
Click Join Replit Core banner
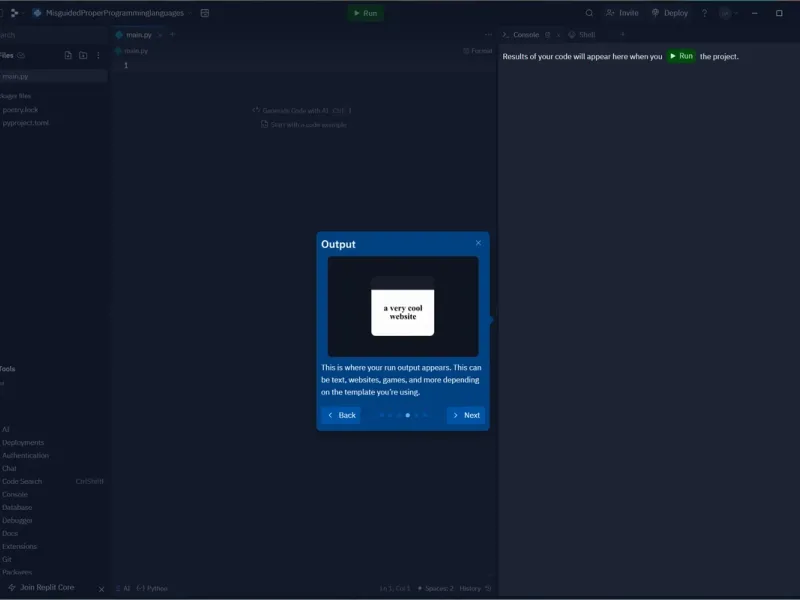pos(42,588)
